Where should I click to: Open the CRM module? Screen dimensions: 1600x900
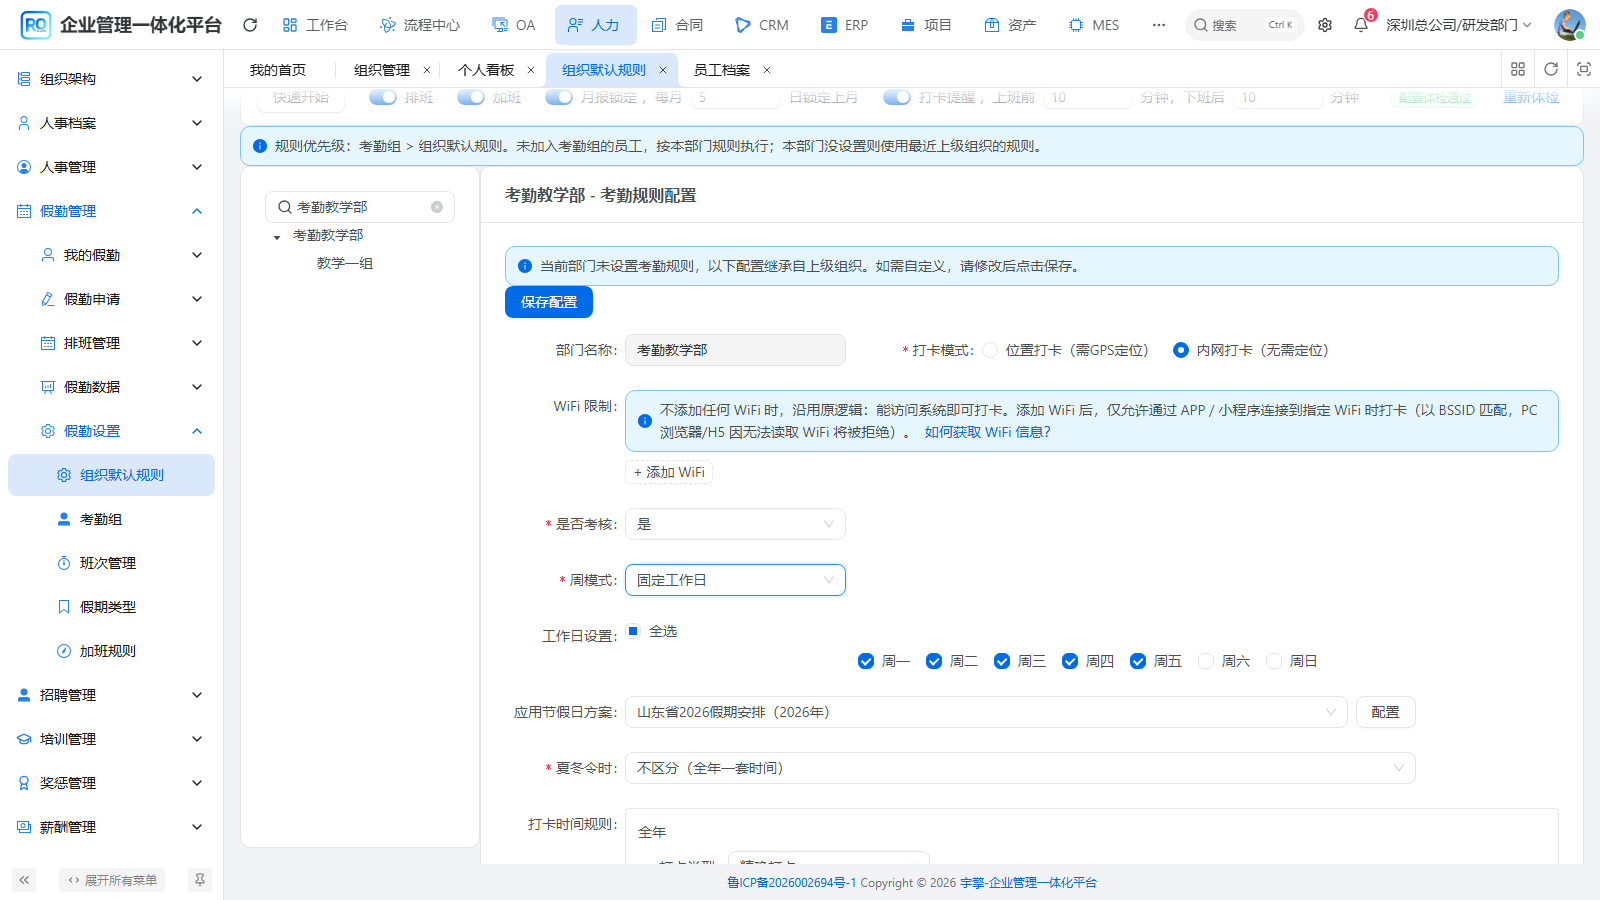click(x=762, y=25)
